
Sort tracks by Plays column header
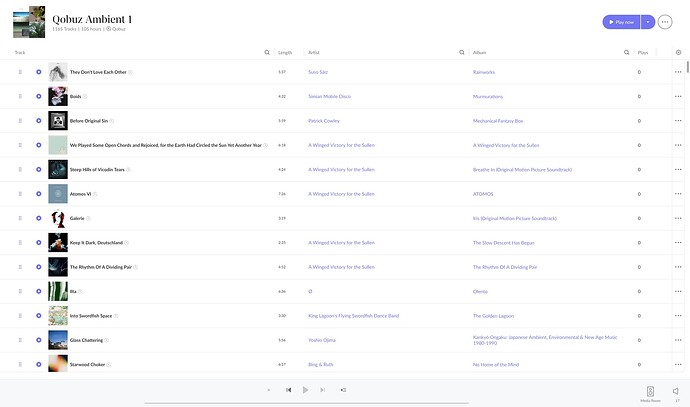pyautogui.click(x=643, y=52)
